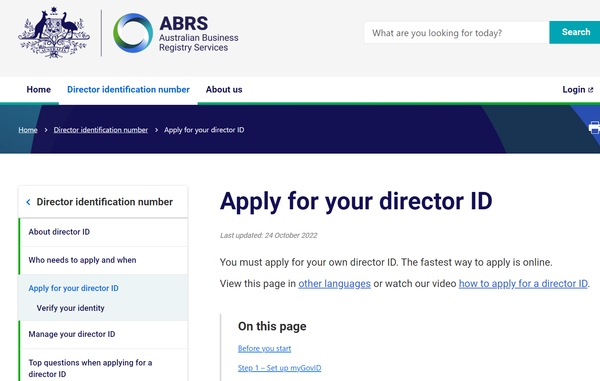The width and height of the screenshot is (600, 381).
Task: Select sidebar item Apply for your director ID
Action: coord(73,288)
